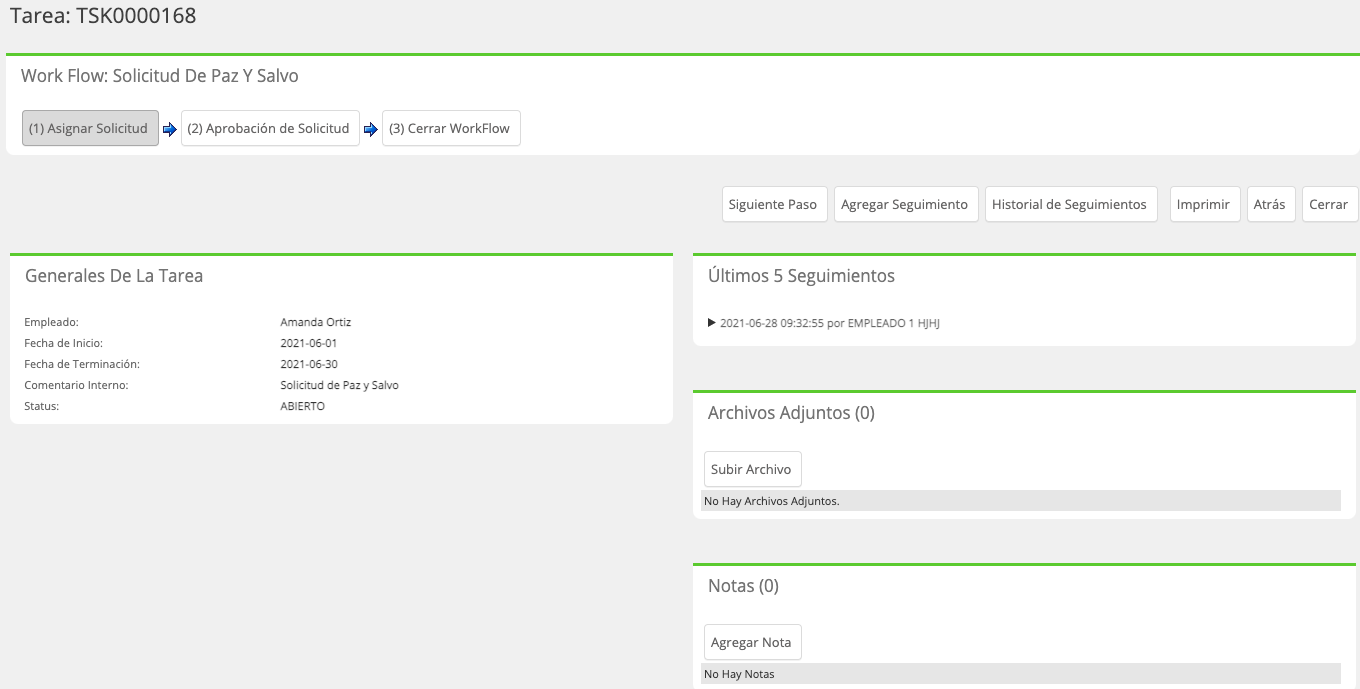
Task: Click the Siguiente Paso button
Action: (x=775, y=204)
